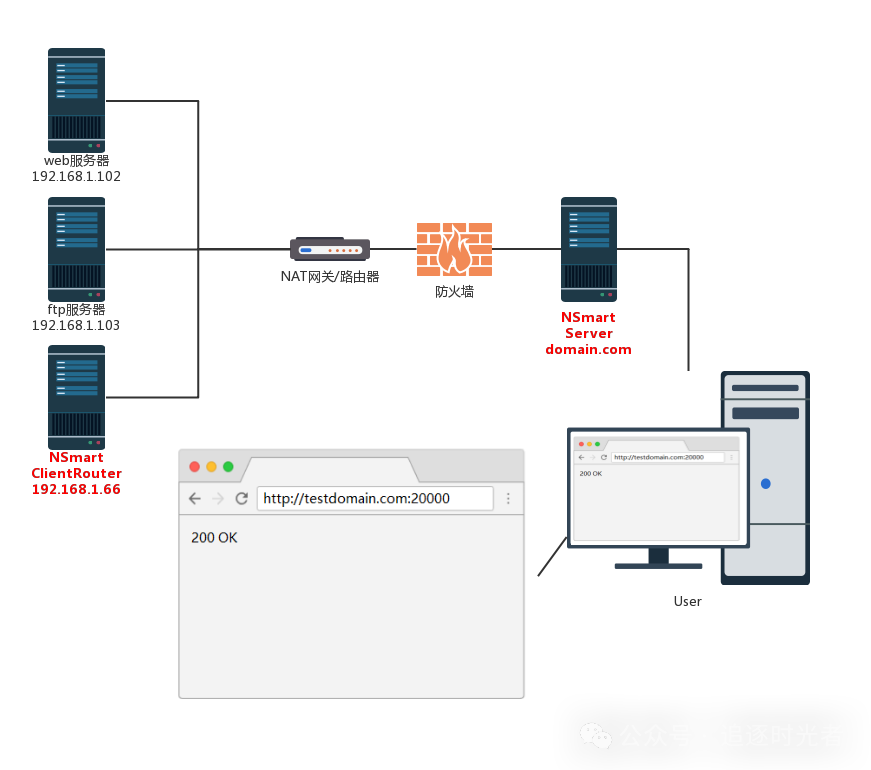871x770 pixels.
Task: Click the blue power light on tower
Action: coord(765,483)
